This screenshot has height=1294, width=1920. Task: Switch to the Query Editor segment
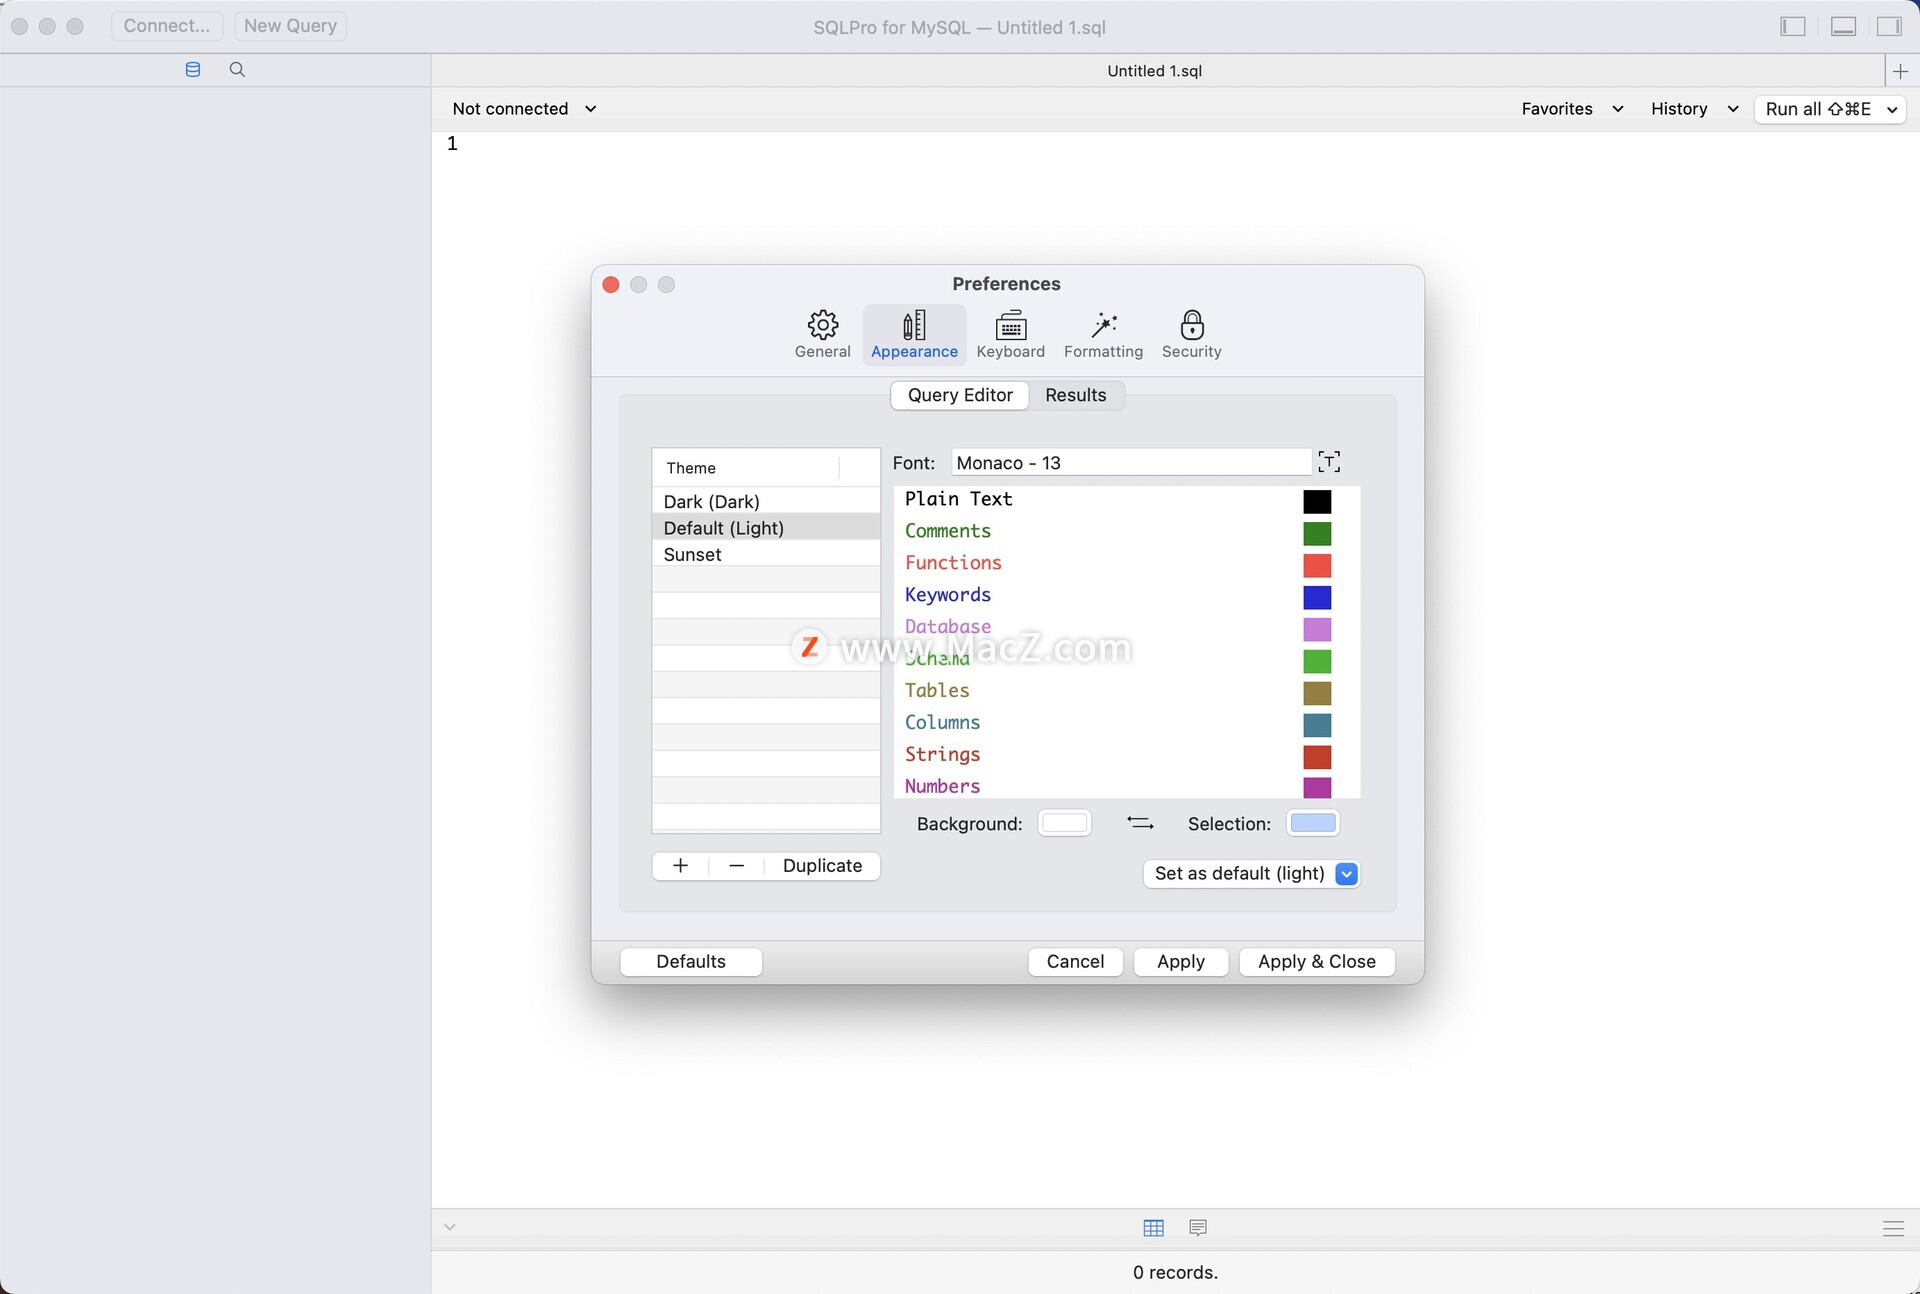(x=960, y=395)
